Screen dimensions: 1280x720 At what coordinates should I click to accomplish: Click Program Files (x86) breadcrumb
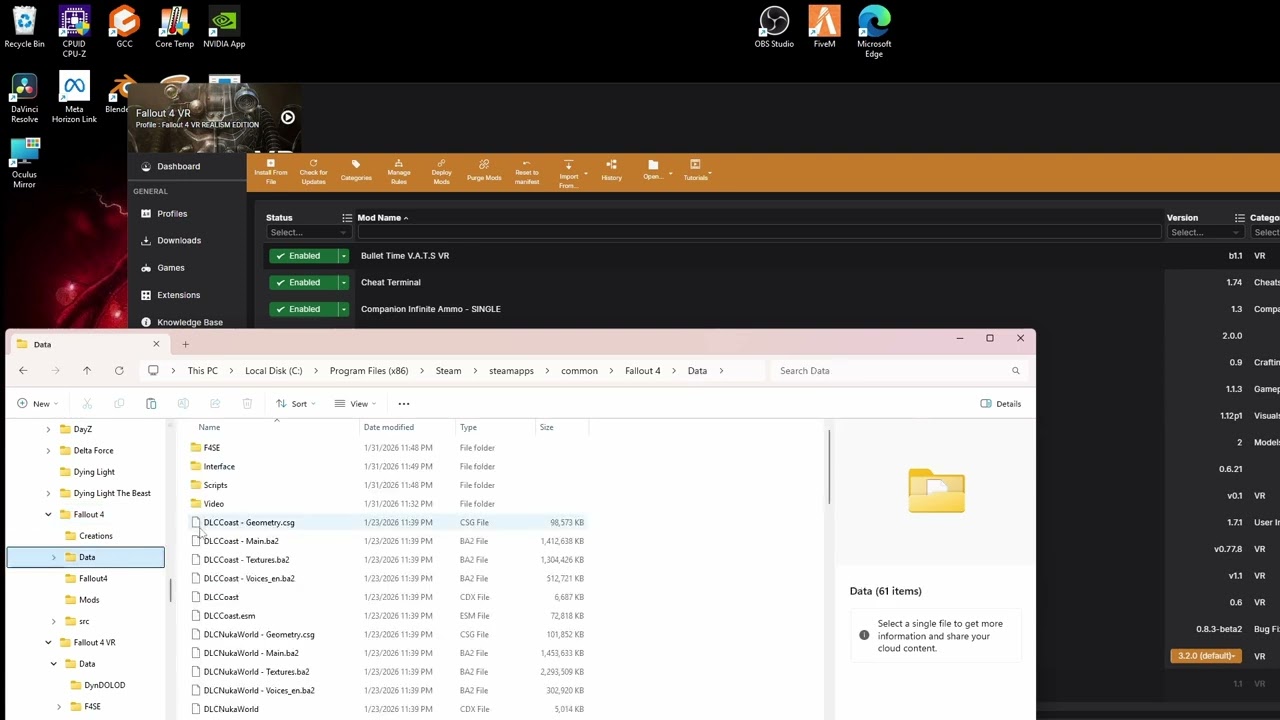pyautogui.click(x=369, y=371)
